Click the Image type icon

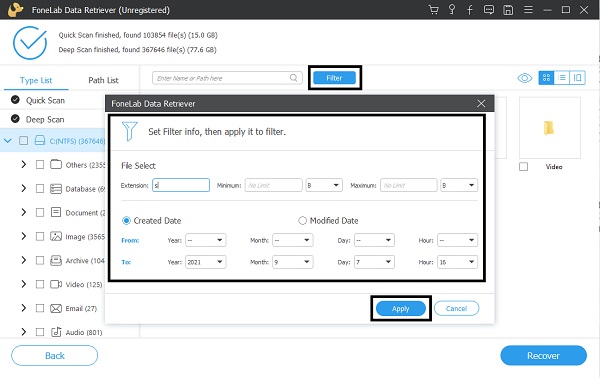pos(56,236)
